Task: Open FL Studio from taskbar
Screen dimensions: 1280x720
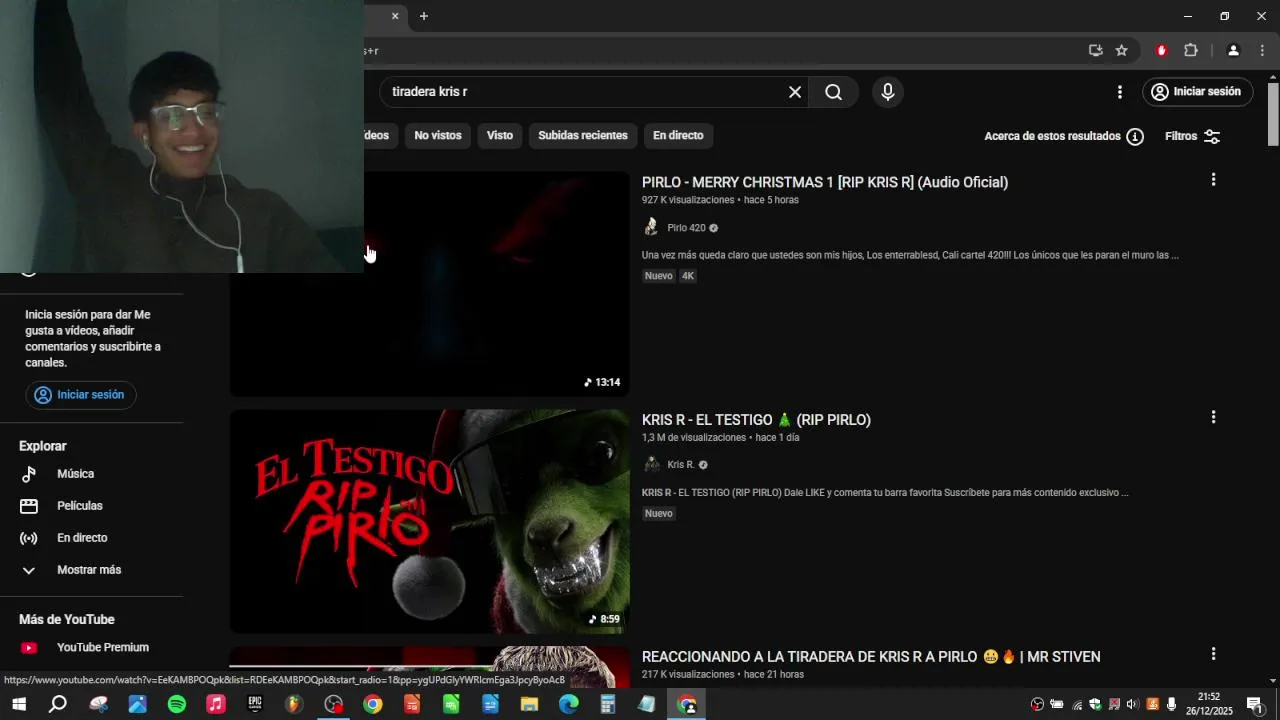Action: pos(294,705)
